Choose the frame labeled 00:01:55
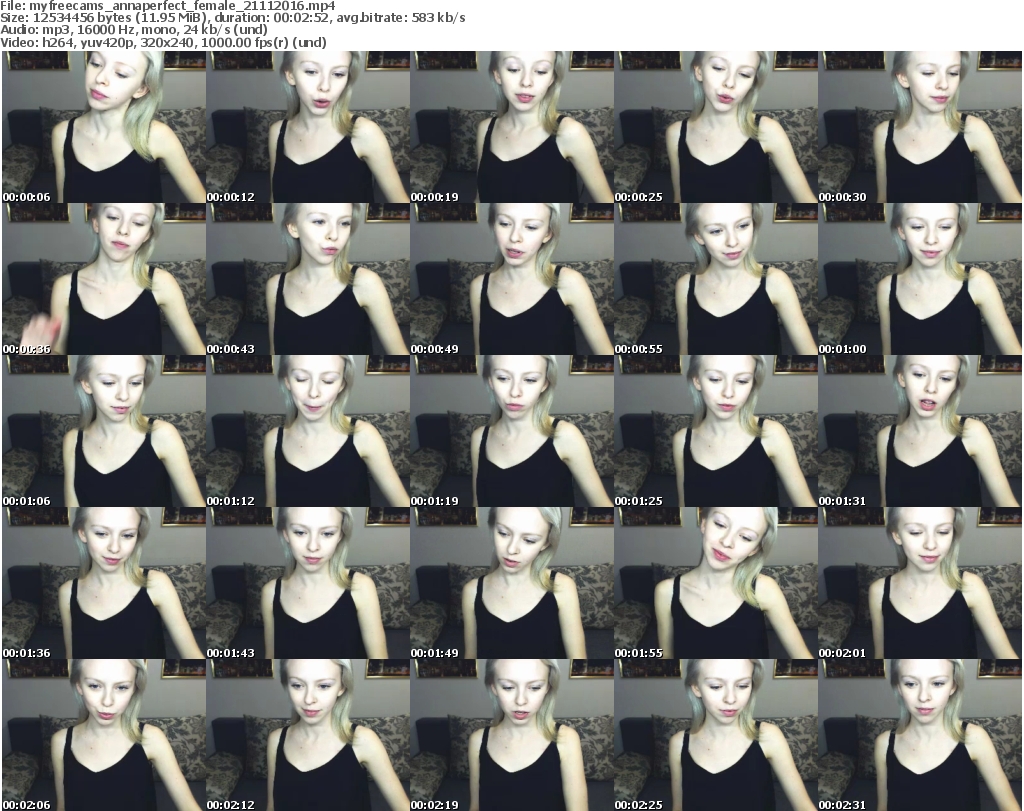1024x811 pixels. coord(716,583)
